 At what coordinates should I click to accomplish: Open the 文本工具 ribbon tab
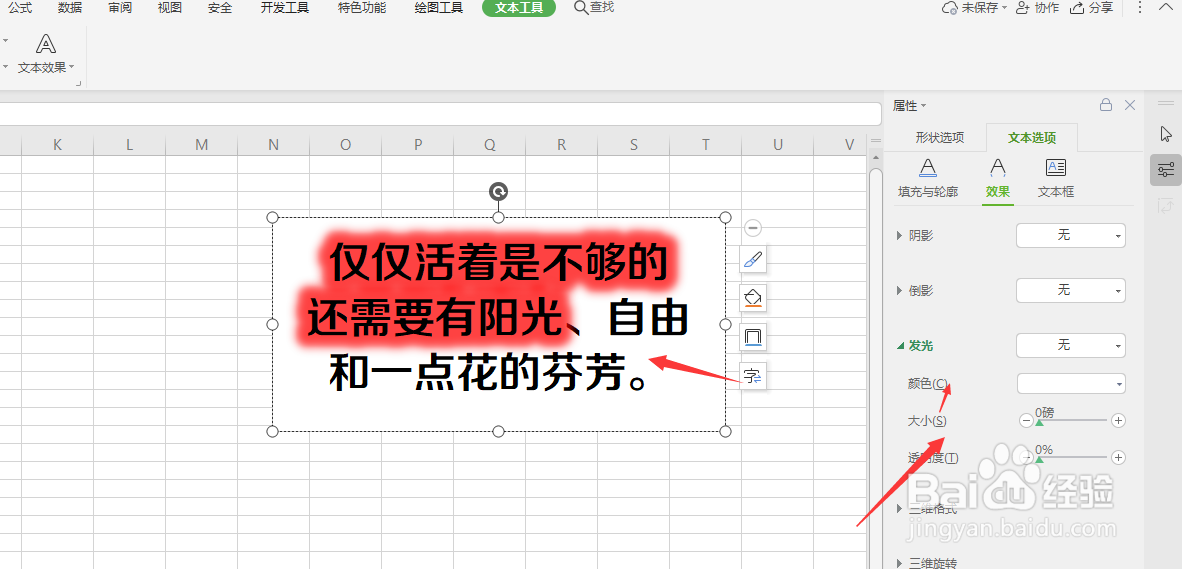[519, 8]
